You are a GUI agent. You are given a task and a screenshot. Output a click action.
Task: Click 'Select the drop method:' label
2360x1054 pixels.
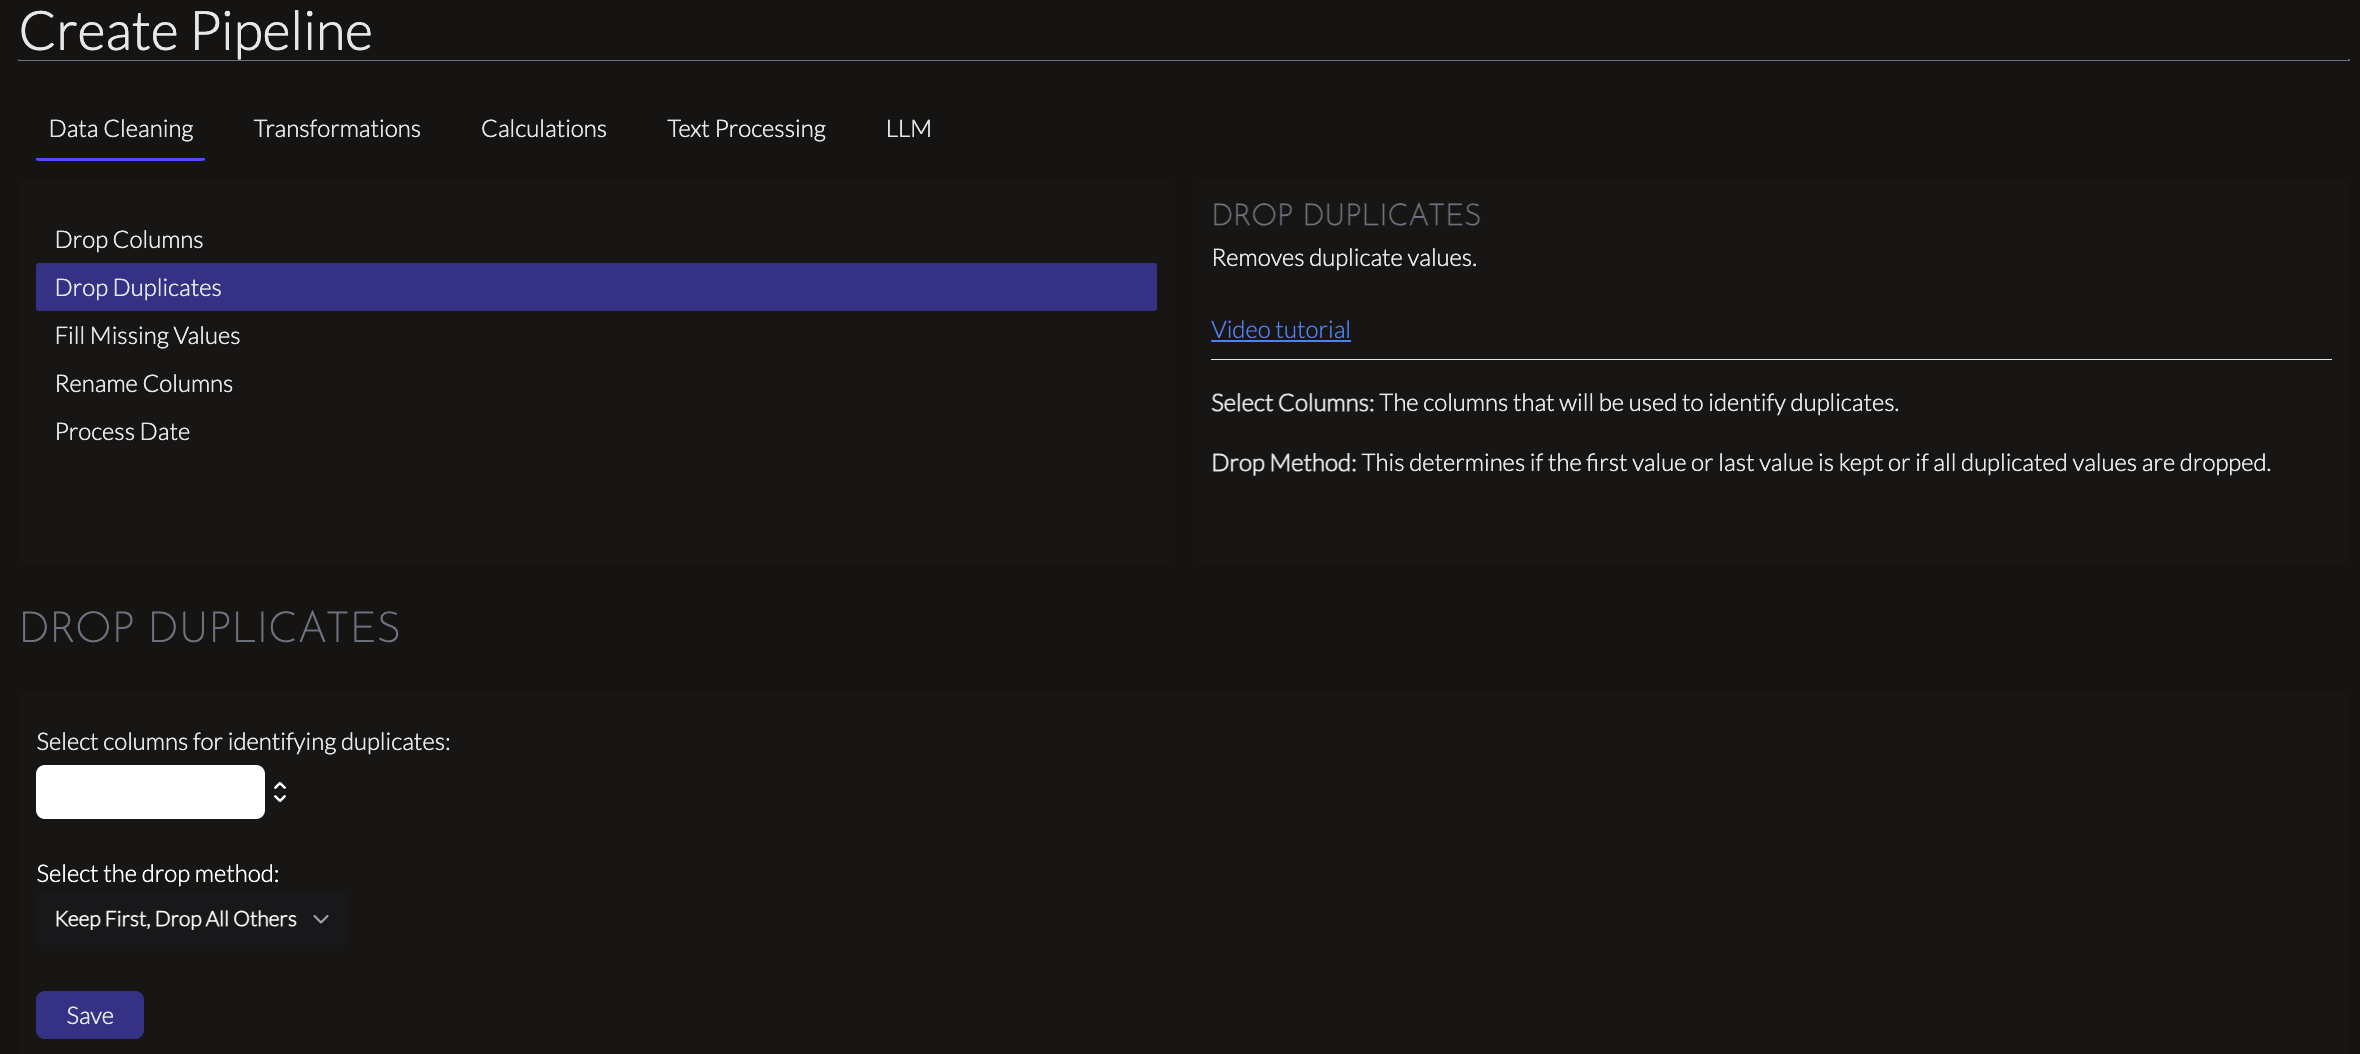[158, 874]
